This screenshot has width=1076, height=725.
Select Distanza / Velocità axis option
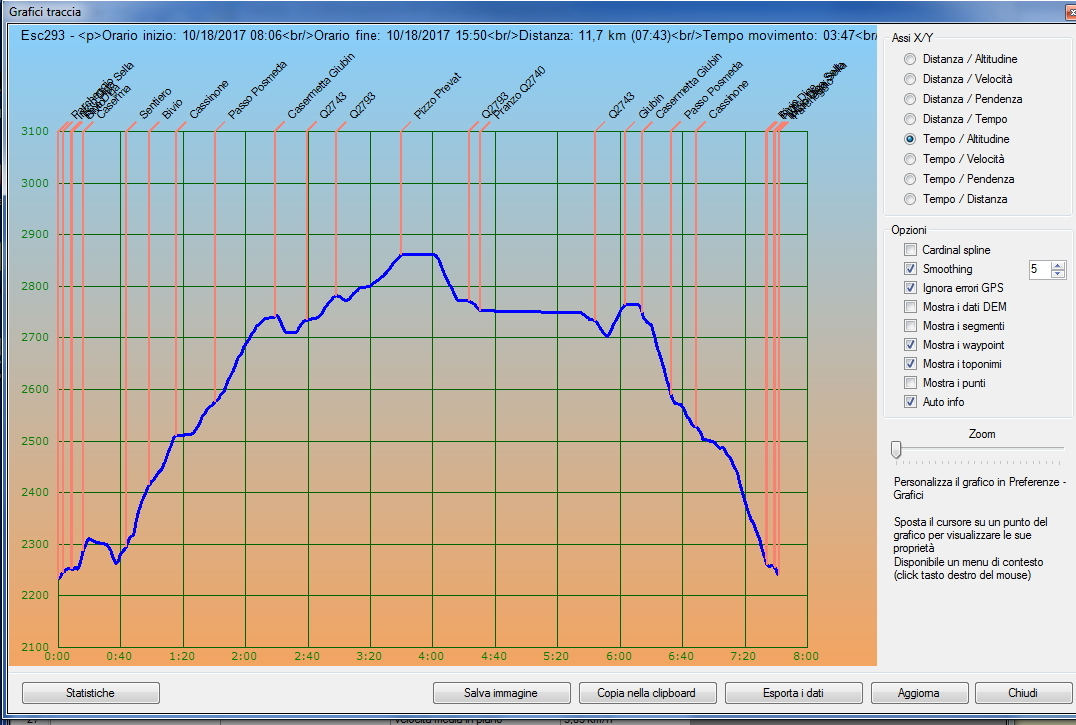click(909, 79)
